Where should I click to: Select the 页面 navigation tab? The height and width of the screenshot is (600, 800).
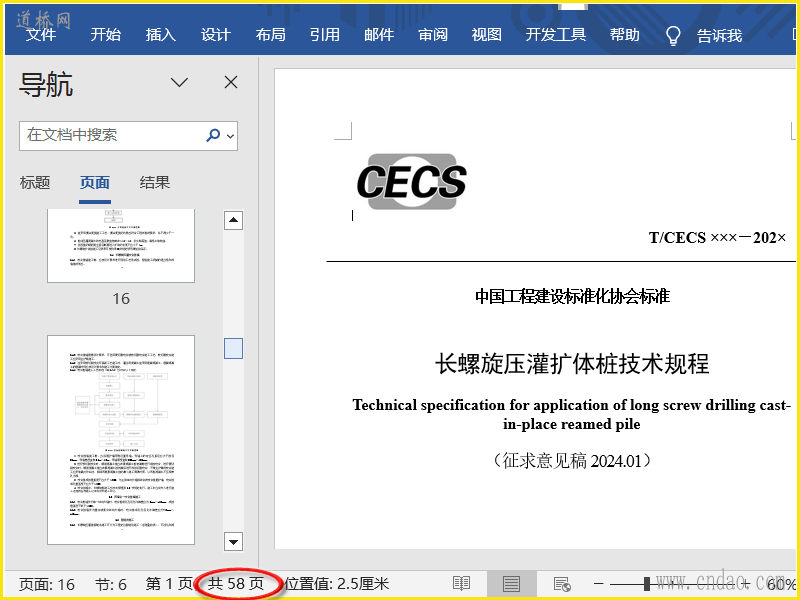(95, 183)
